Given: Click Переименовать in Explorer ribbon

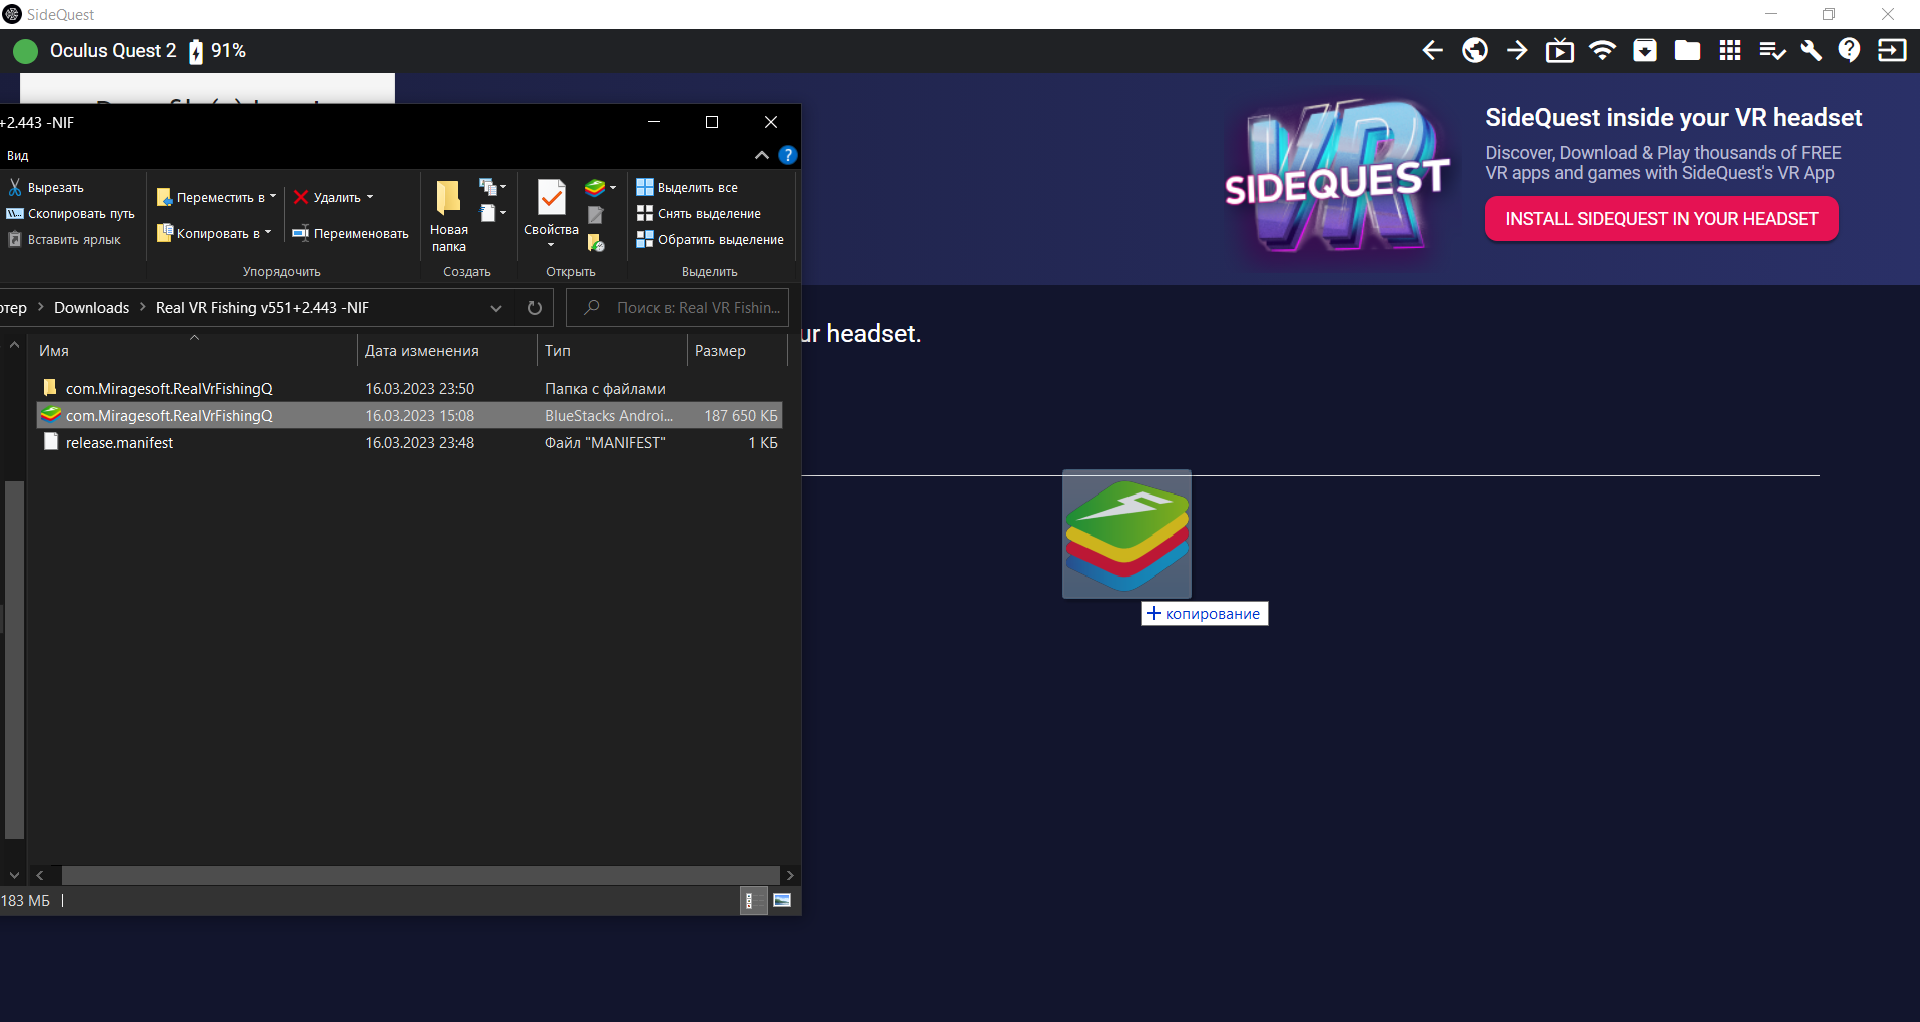Looking at the screenshot, I should point(350,233).
